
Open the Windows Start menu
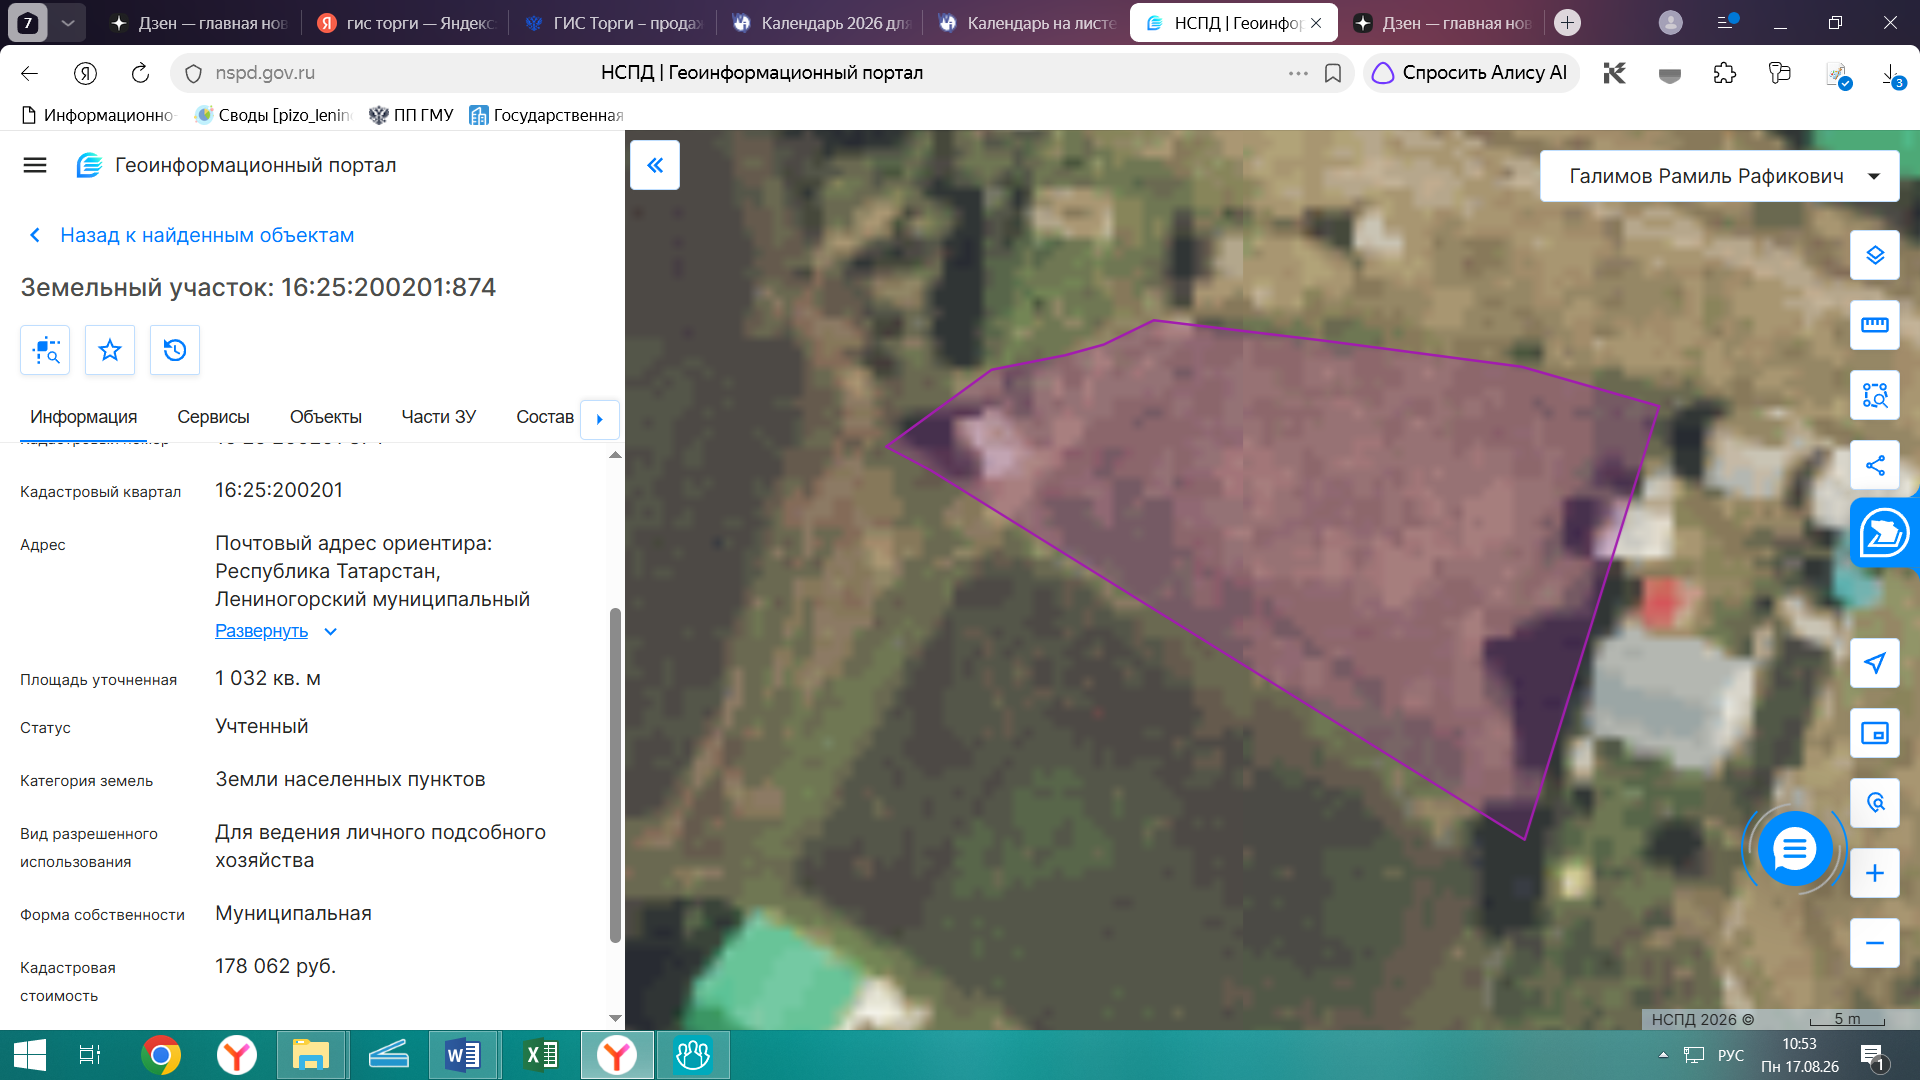pos(30,1055)
